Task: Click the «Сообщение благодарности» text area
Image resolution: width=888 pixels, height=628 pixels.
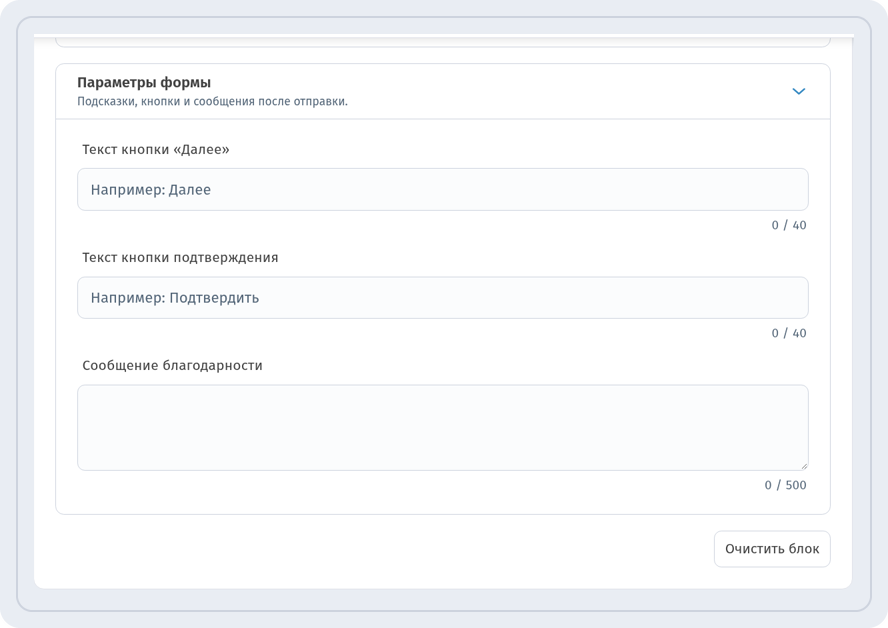Action: coord(443,428)
